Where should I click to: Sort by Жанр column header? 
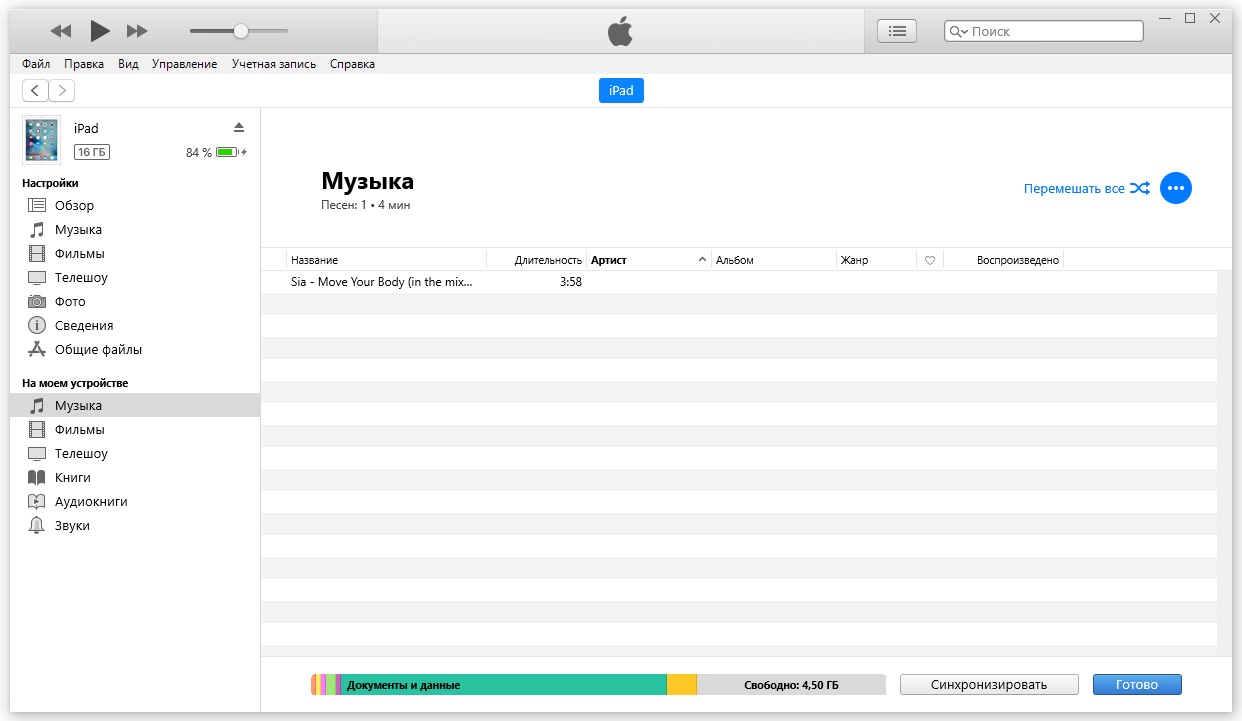click(x=876, y=260)
